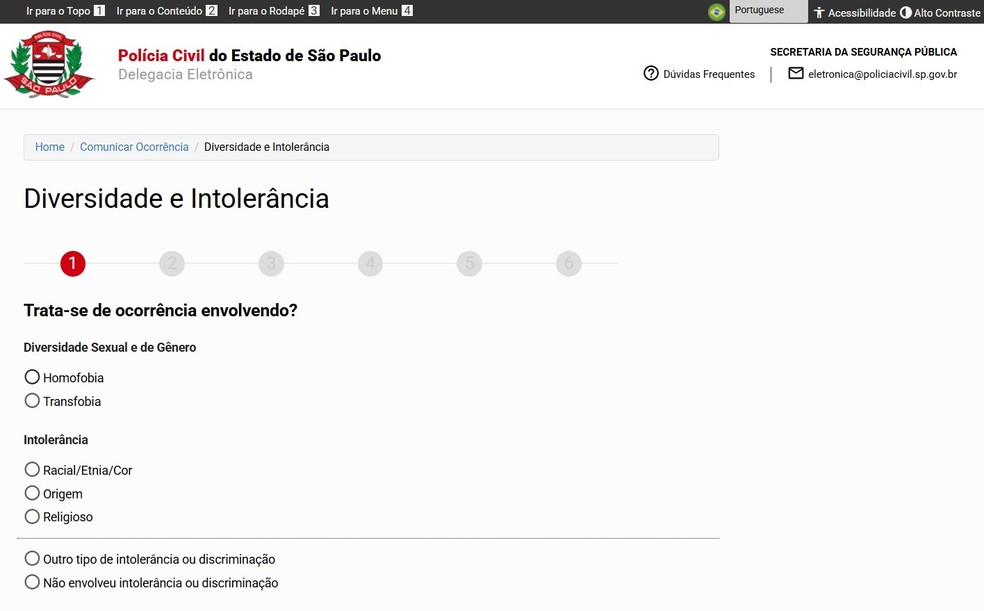This screenshot has height=611, width=984.
Task: Click the Ir para o Conteúdo link
Action: (x=166, y=11)
